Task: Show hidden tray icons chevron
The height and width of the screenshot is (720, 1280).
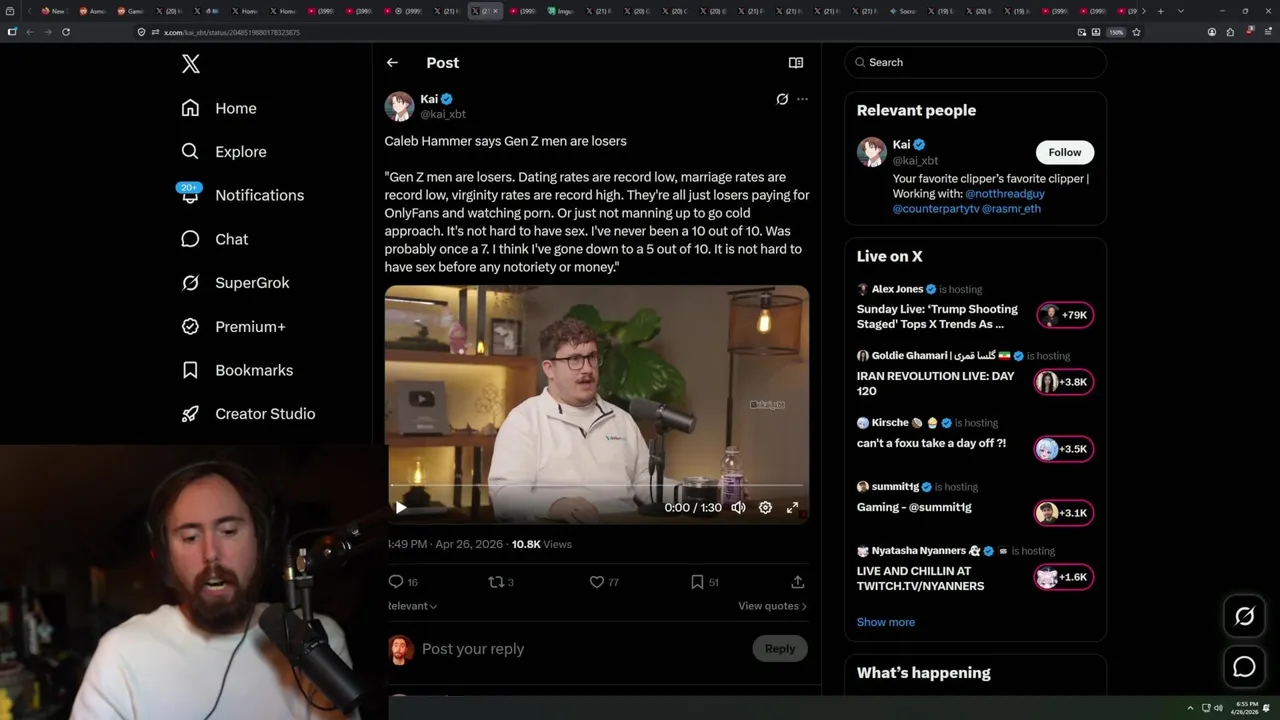Action: click(x=1190, y=708)
